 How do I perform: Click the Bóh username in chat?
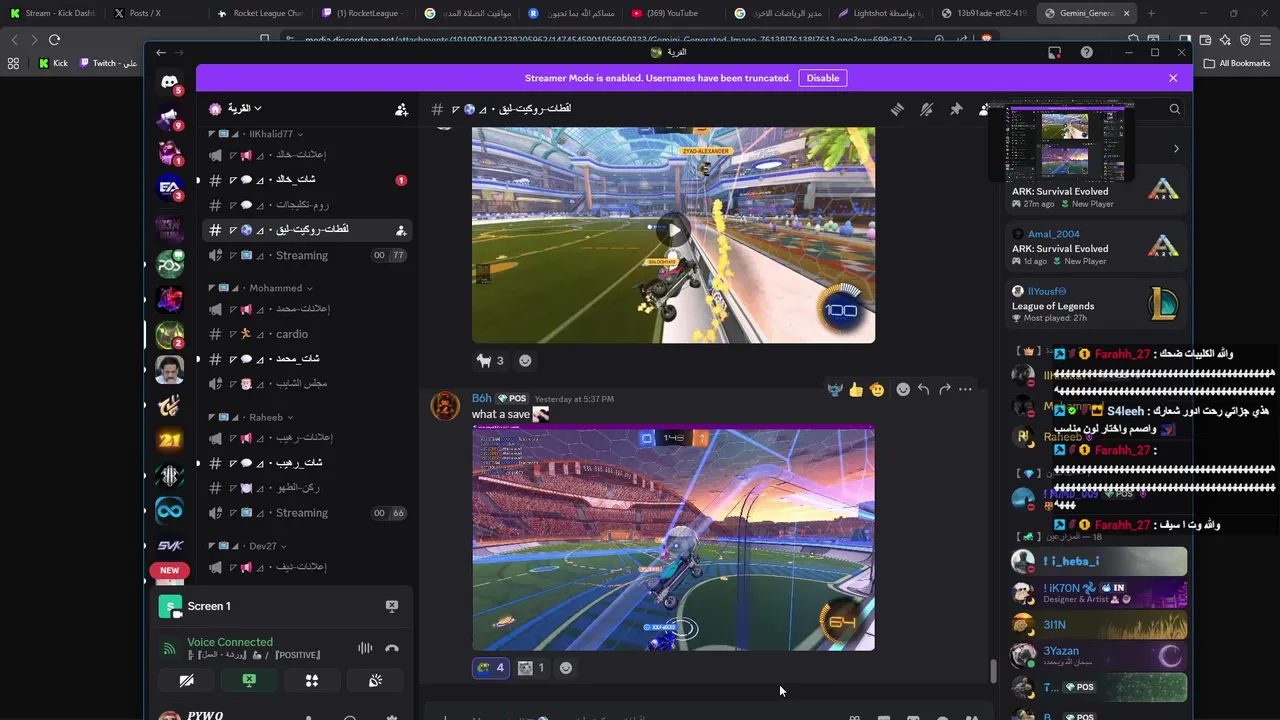[x=482, y=398]
